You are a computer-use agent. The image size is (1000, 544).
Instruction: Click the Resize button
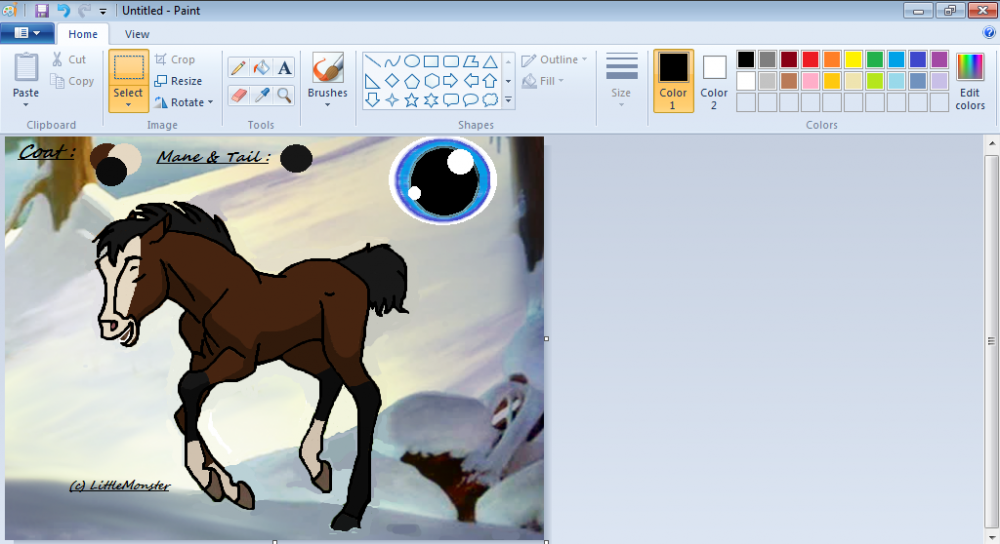[x=179, y=81]
